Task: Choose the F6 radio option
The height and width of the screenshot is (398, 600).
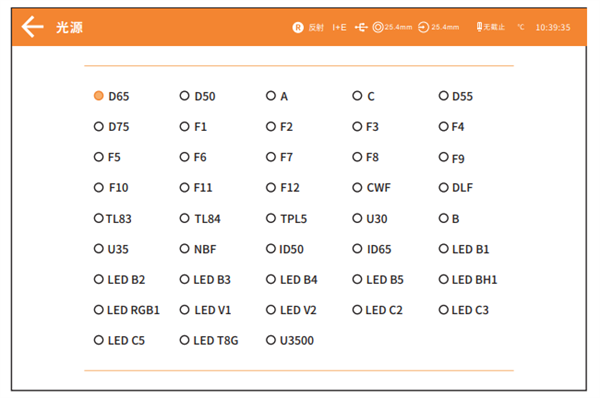Action: (x=184, y=157)
